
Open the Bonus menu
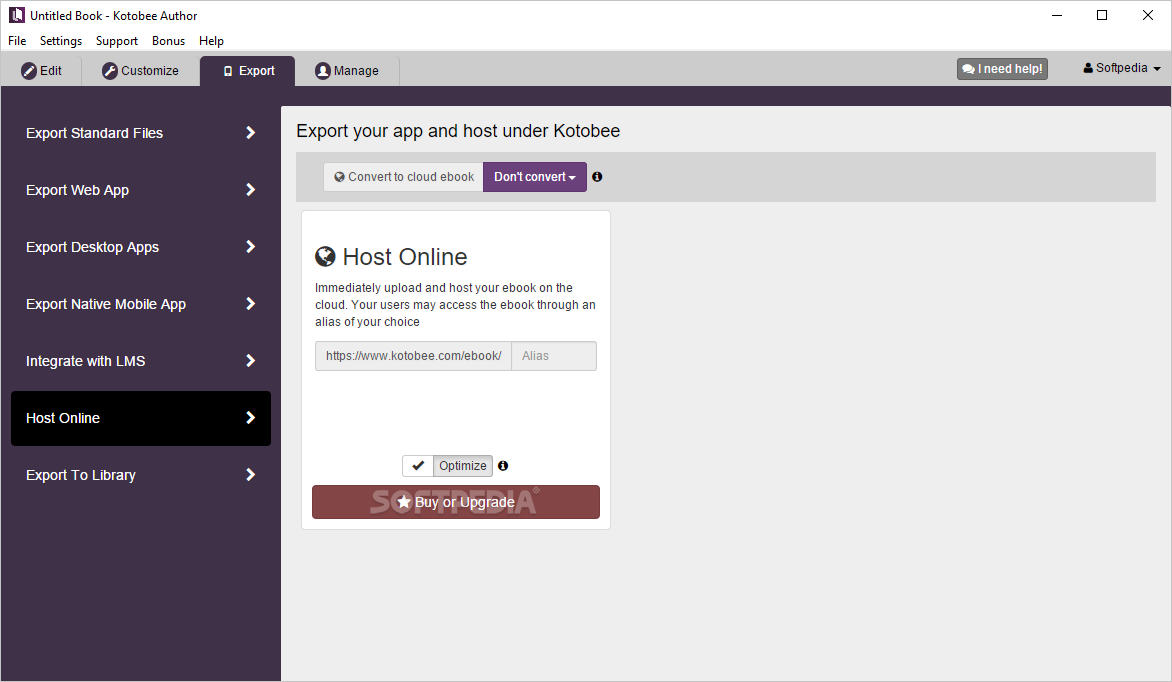click(168, 40)
